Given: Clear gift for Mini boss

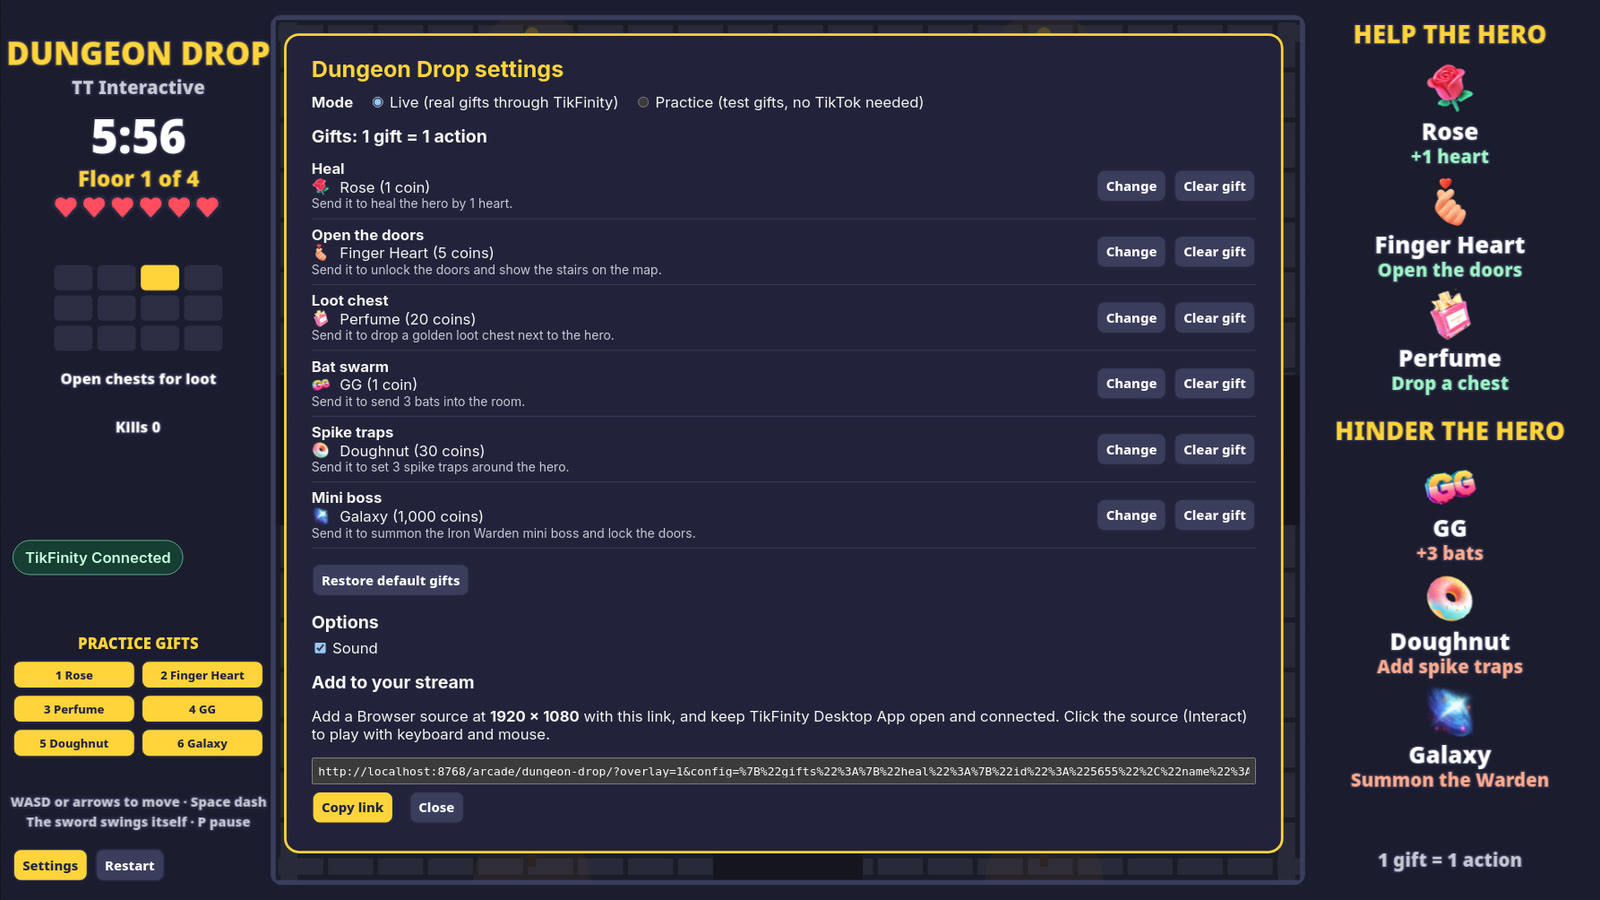Looking at the screenshot, I should pos(1214,515).
